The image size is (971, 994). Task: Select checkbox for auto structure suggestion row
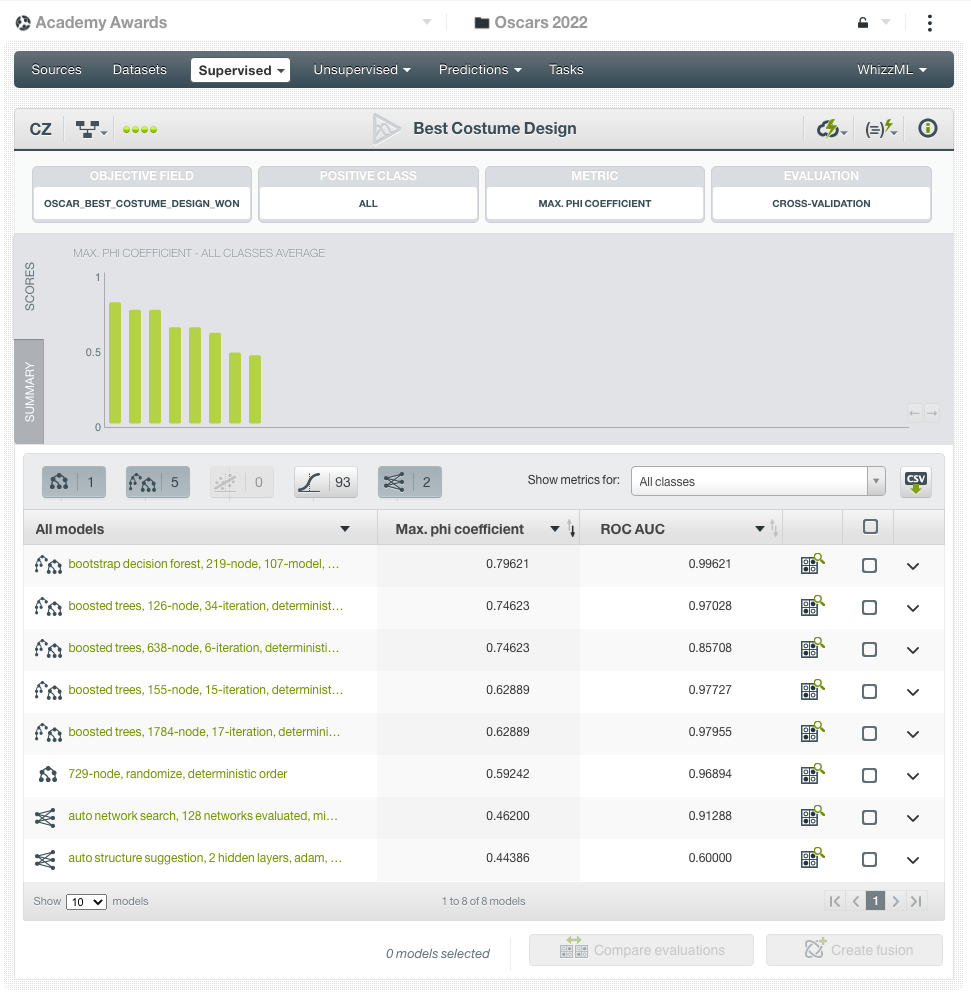869,859
